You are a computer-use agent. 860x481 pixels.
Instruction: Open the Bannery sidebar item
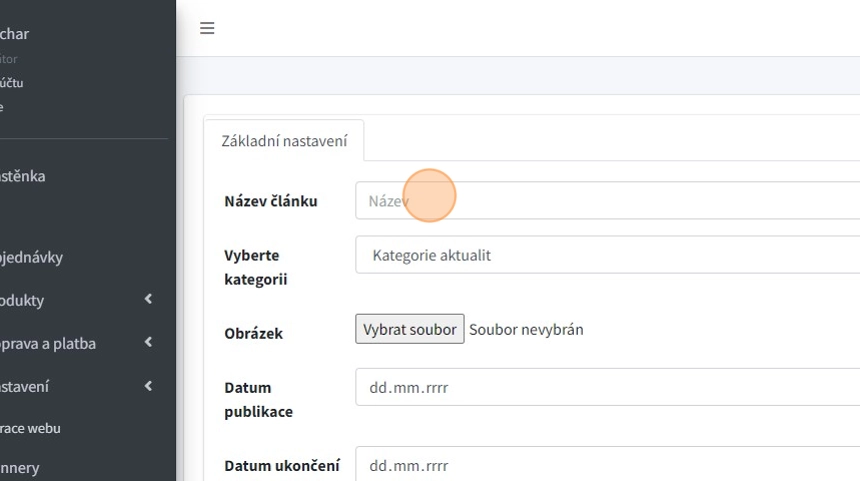click(x=20, y=467)
